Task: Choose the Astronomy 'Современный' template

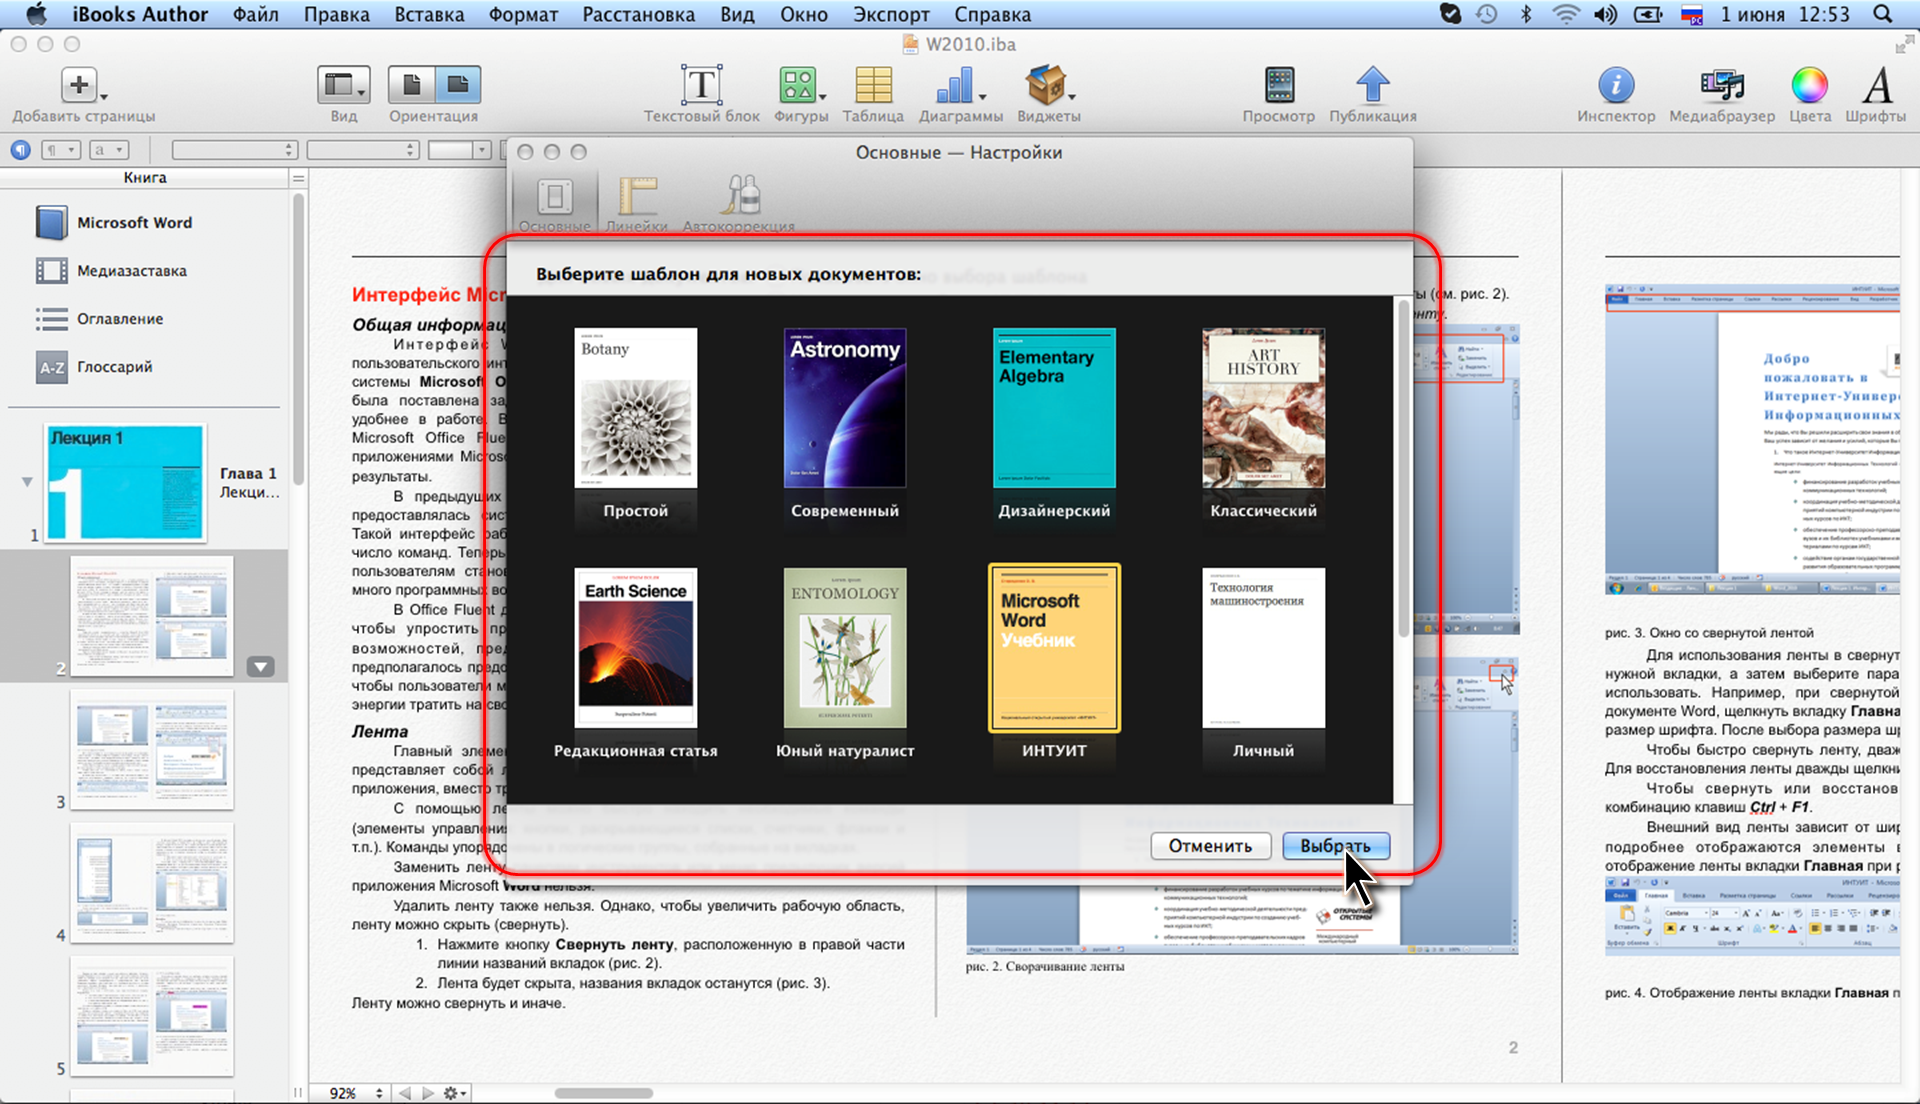Action: [845, 407]
